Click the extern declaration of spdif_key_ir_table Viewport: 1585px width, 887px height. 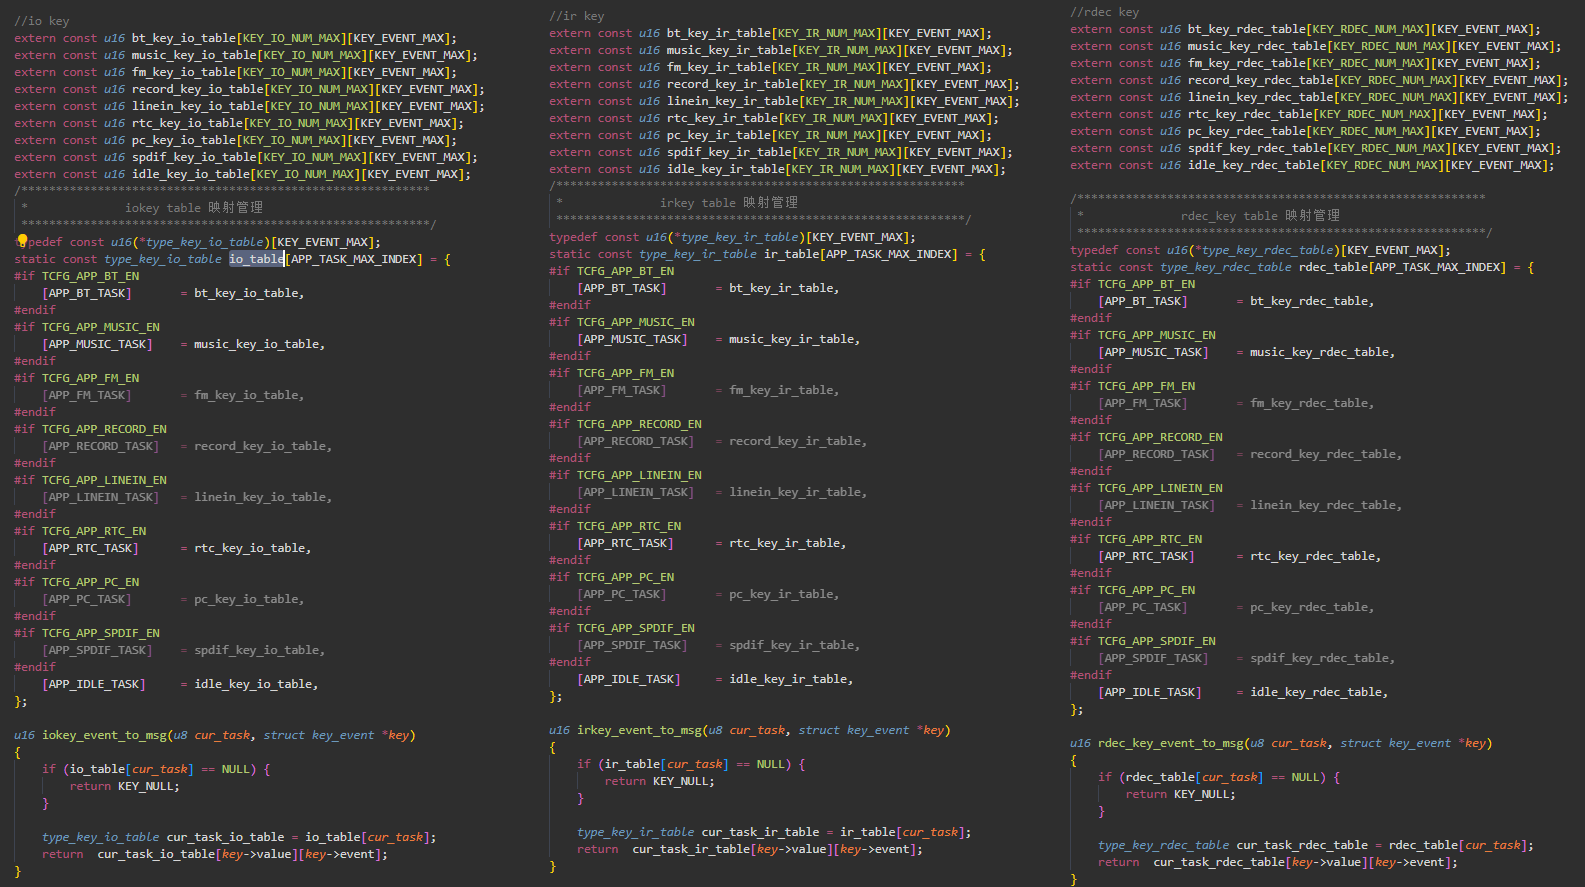(781, 152)
